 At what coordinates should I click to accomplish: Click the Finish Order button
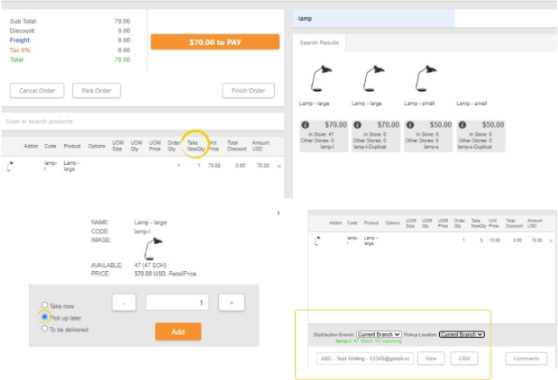[x=248, y=91]
